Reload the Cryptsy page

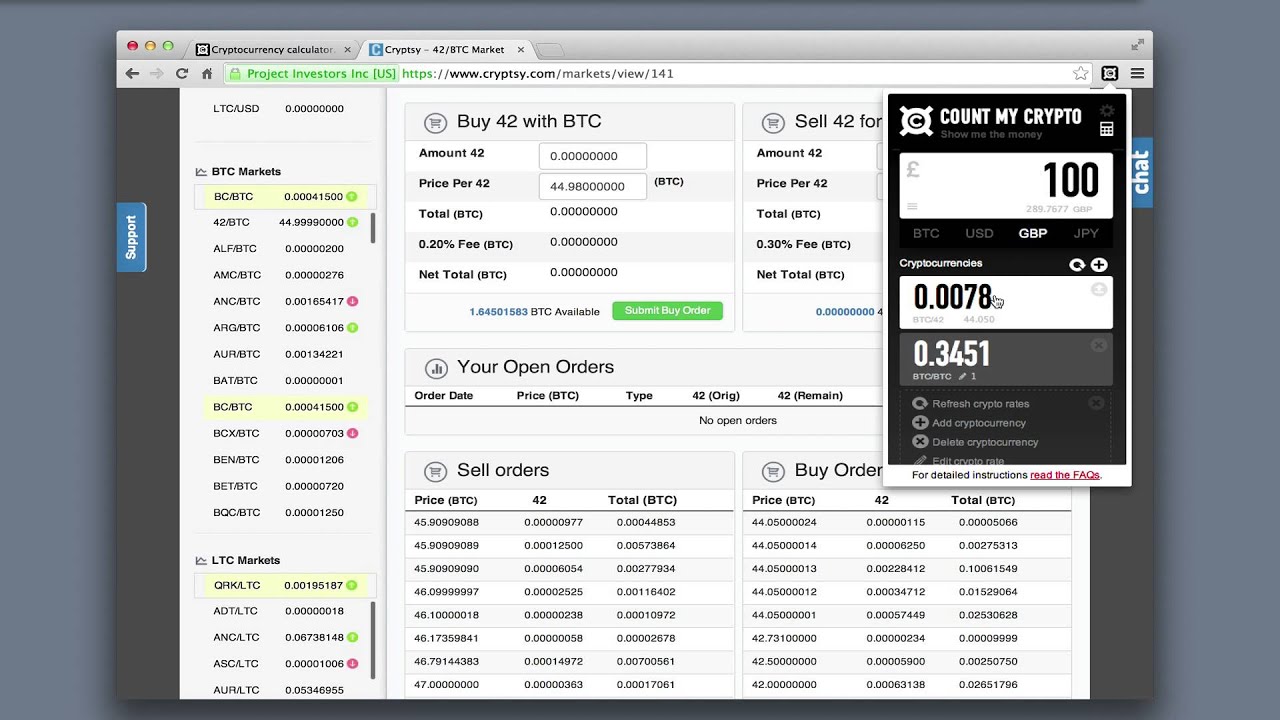point(182,73)
